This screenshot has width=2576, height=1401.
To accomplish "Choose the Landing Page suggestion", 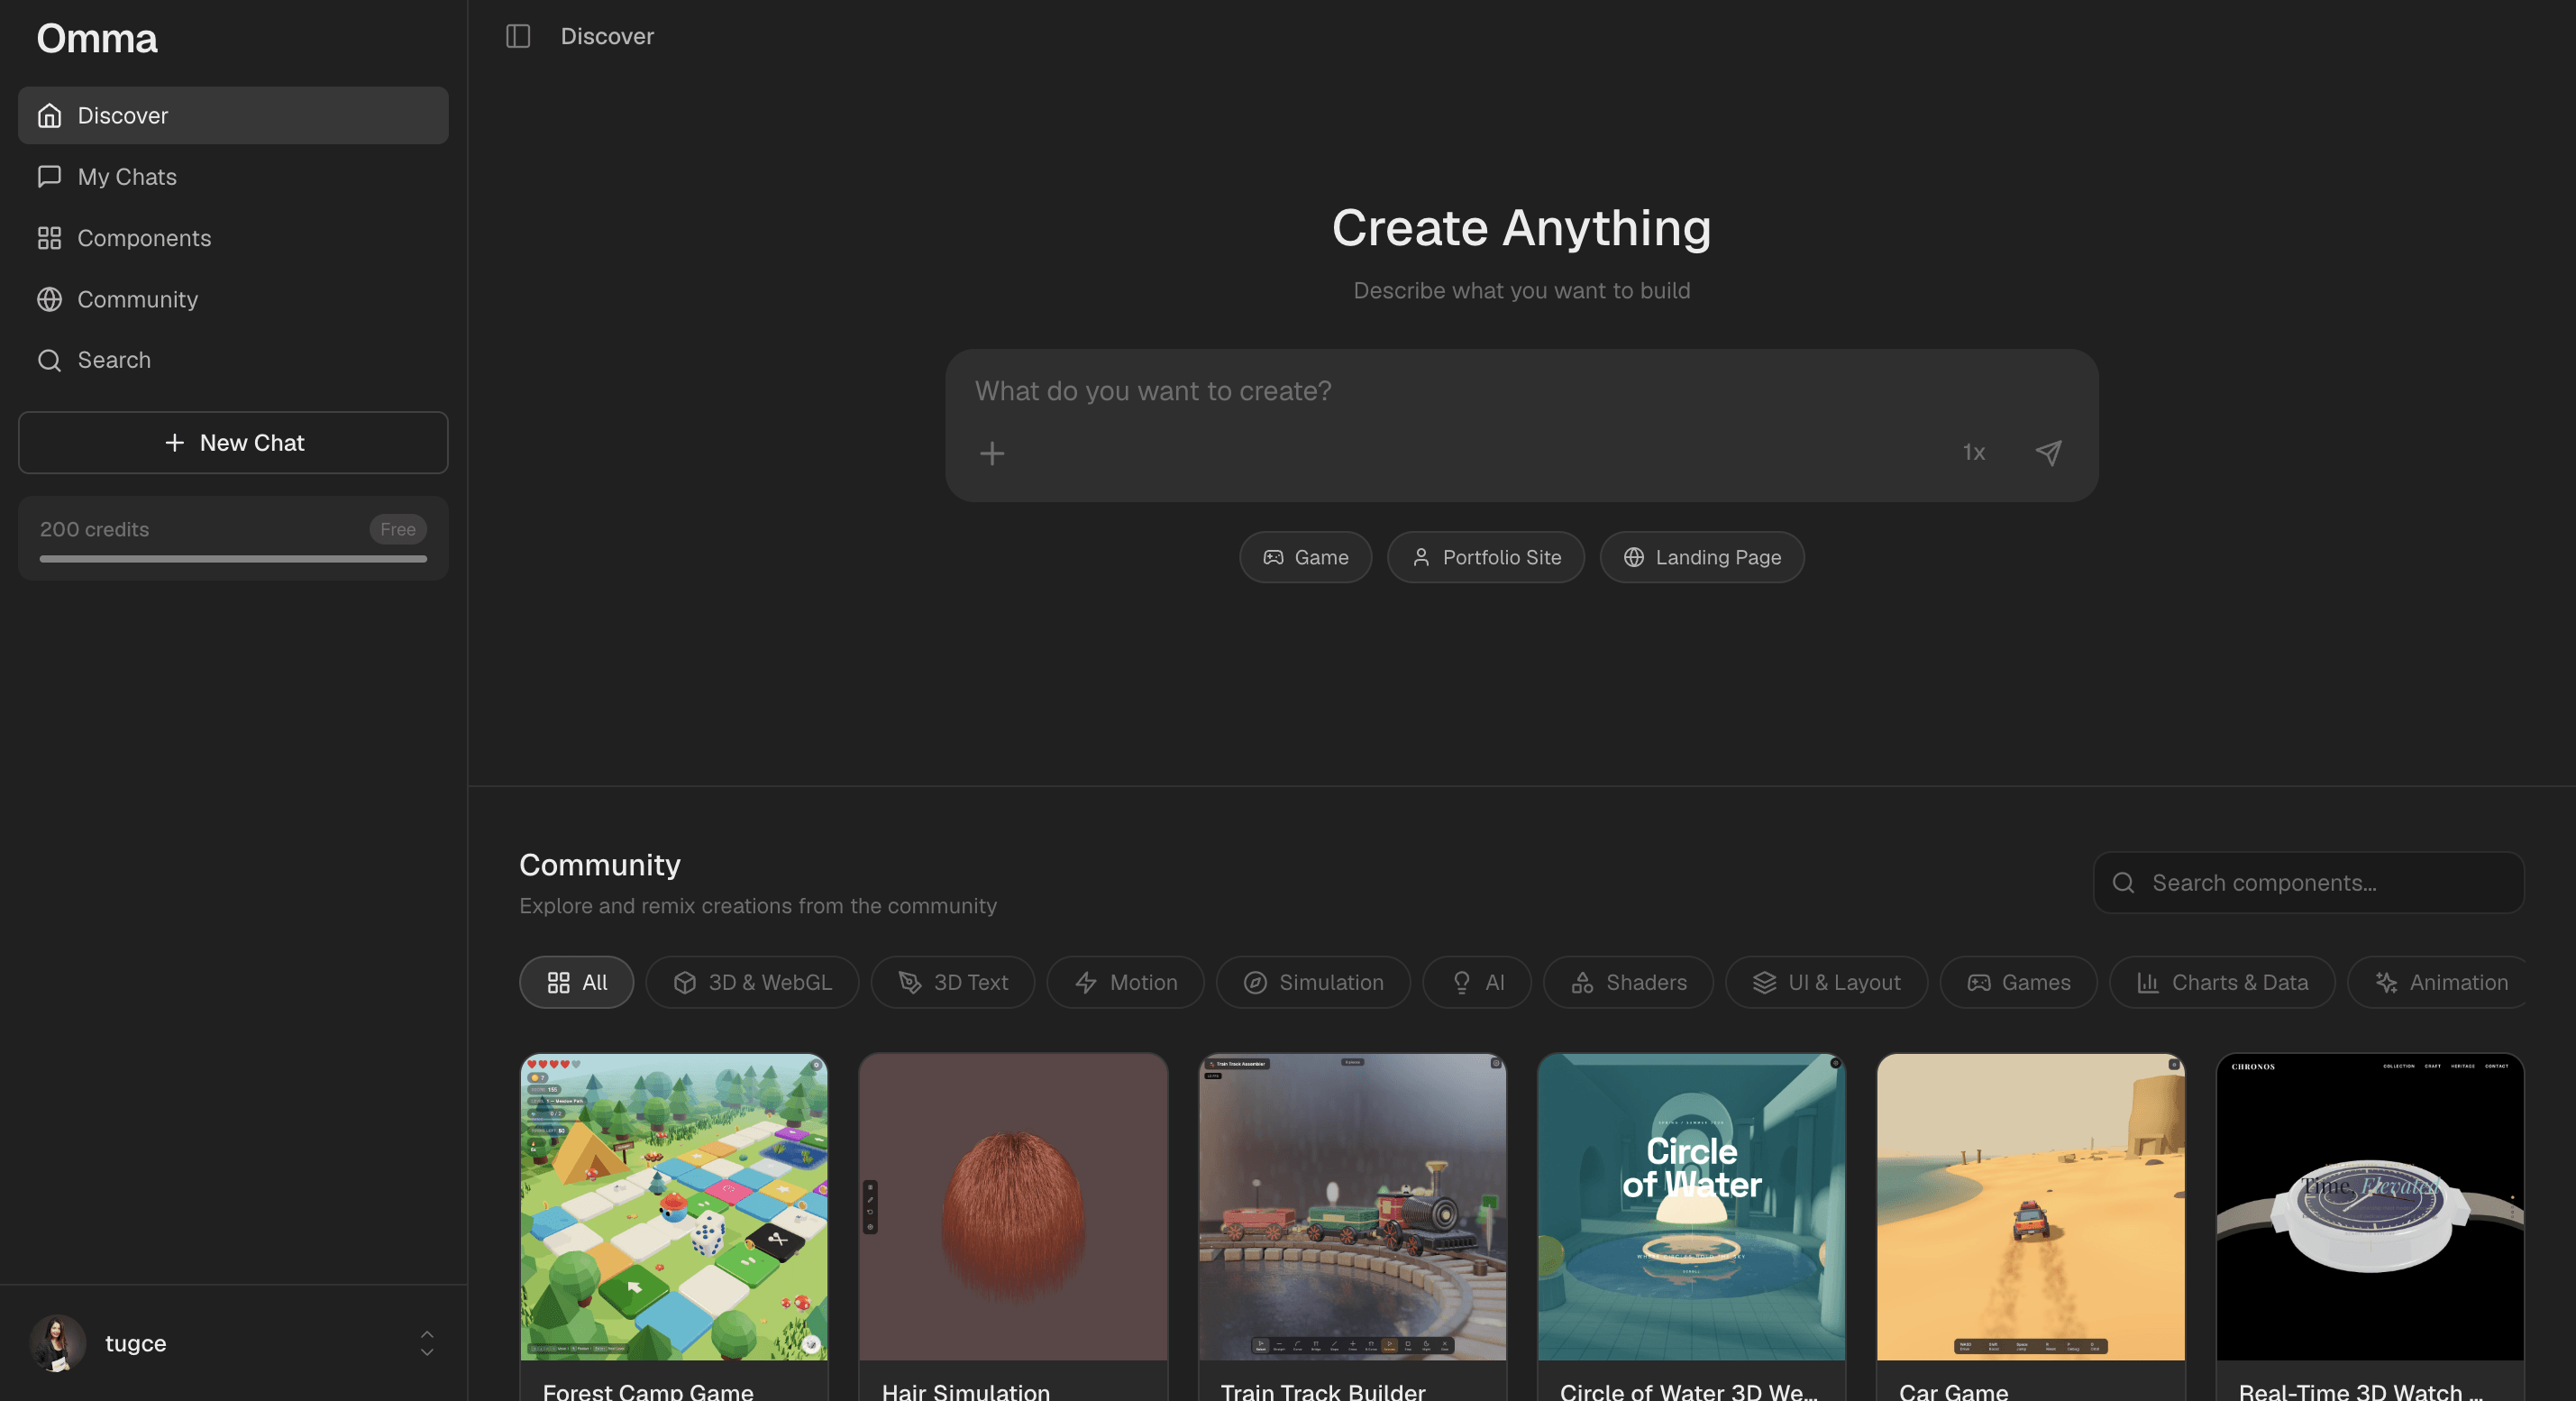I will (x=1701, y=557).
